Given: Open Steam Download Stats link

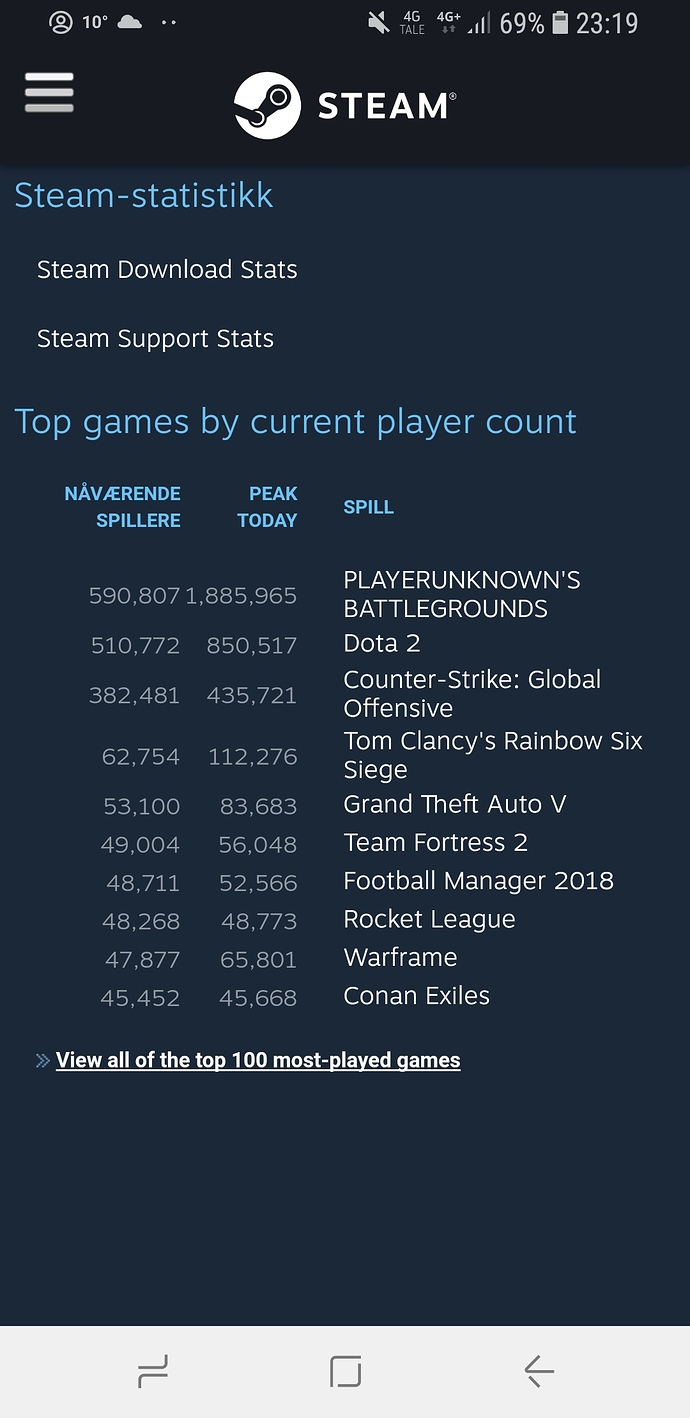Looking at the screenshot, I should [167, 269].
